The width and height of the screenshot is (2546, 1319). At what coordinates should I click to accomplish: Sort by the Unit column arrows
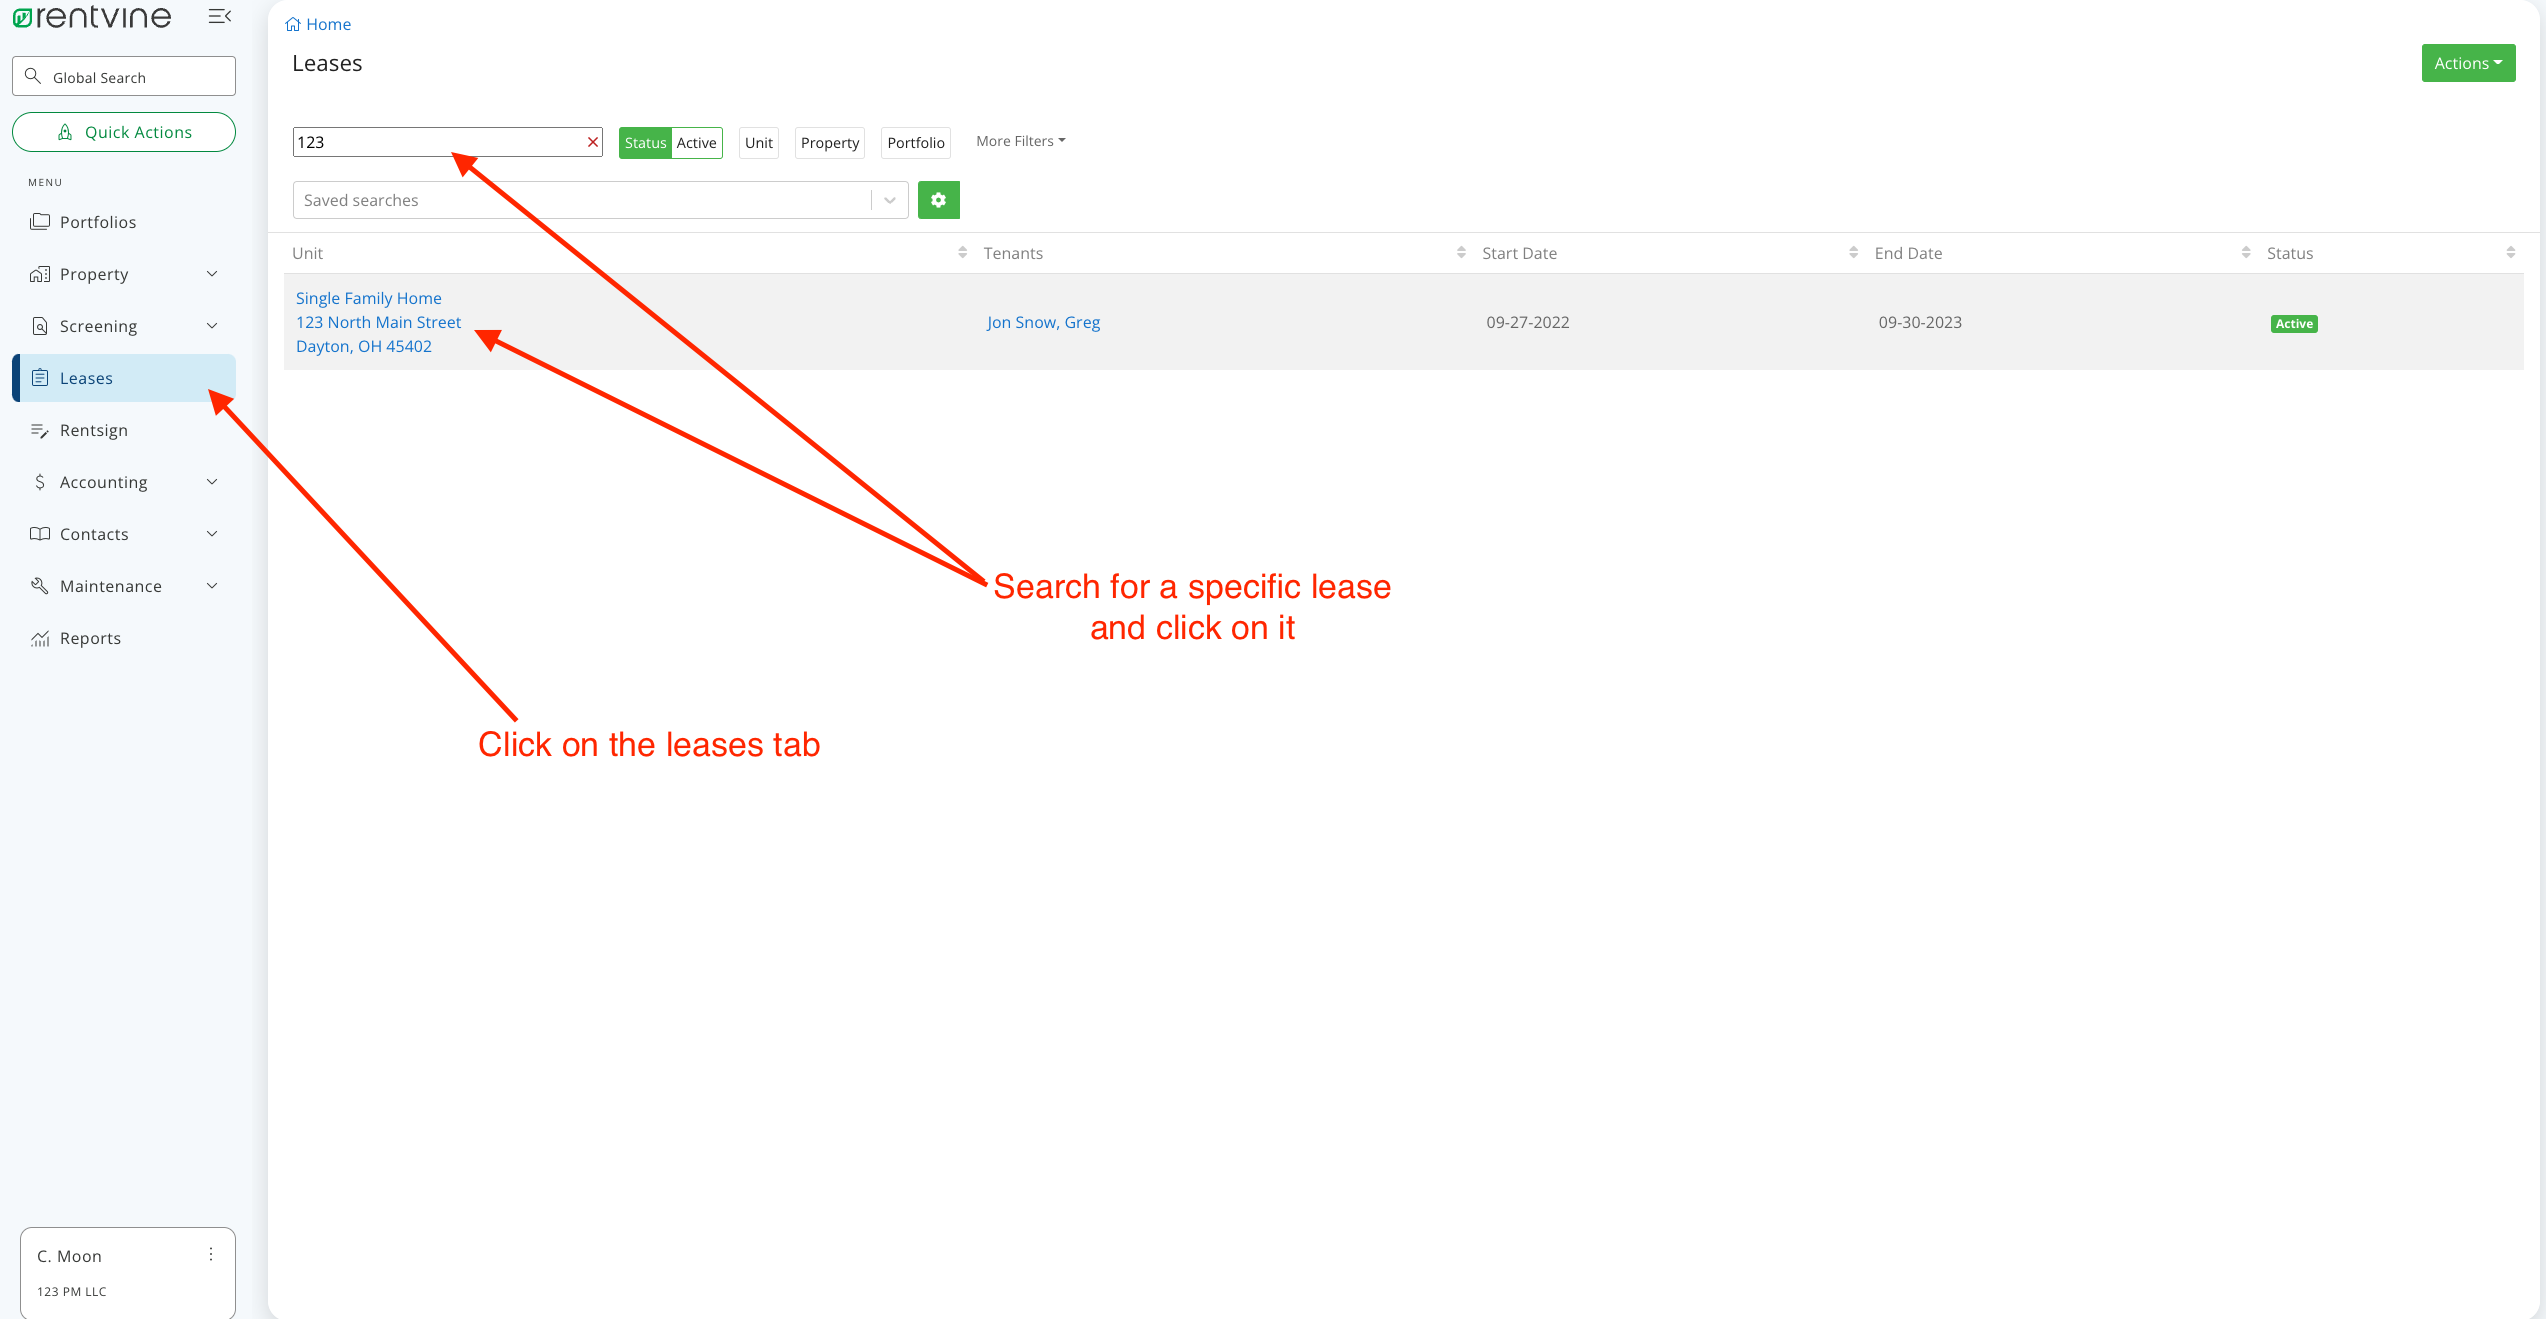[x=962, y=253]
